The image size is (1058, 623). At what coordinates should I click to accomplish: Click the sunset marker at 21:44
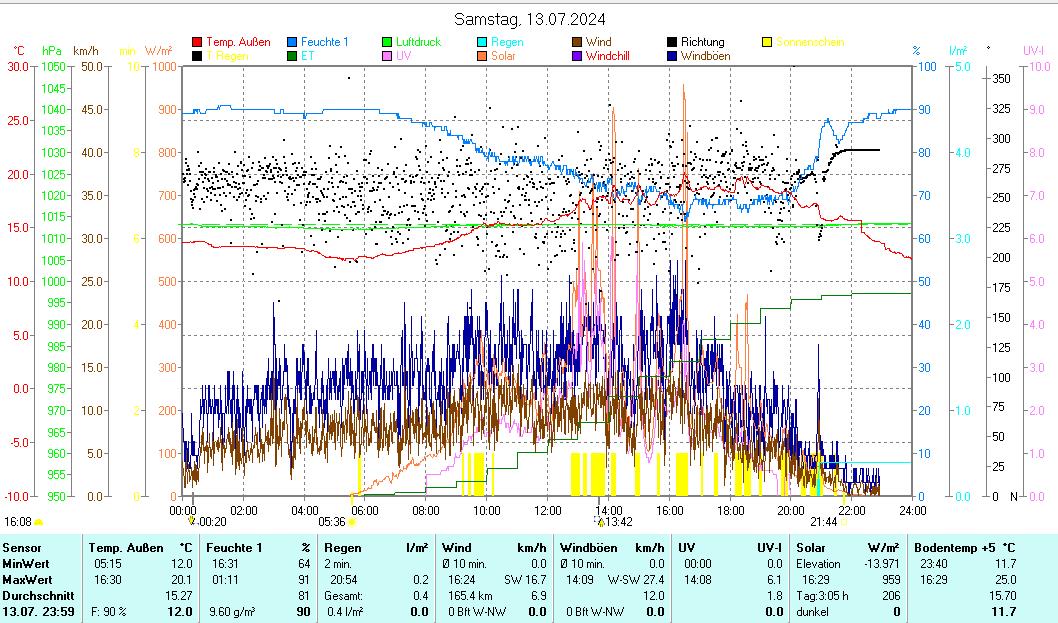pos(843,521)
